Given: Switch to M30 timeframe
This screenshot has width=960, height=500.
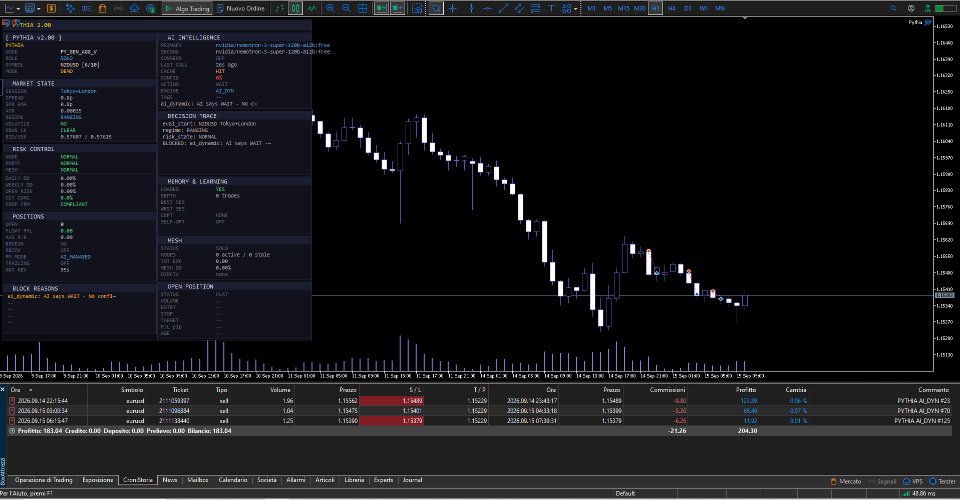Looking at the screenshot, I should [640, 9].
